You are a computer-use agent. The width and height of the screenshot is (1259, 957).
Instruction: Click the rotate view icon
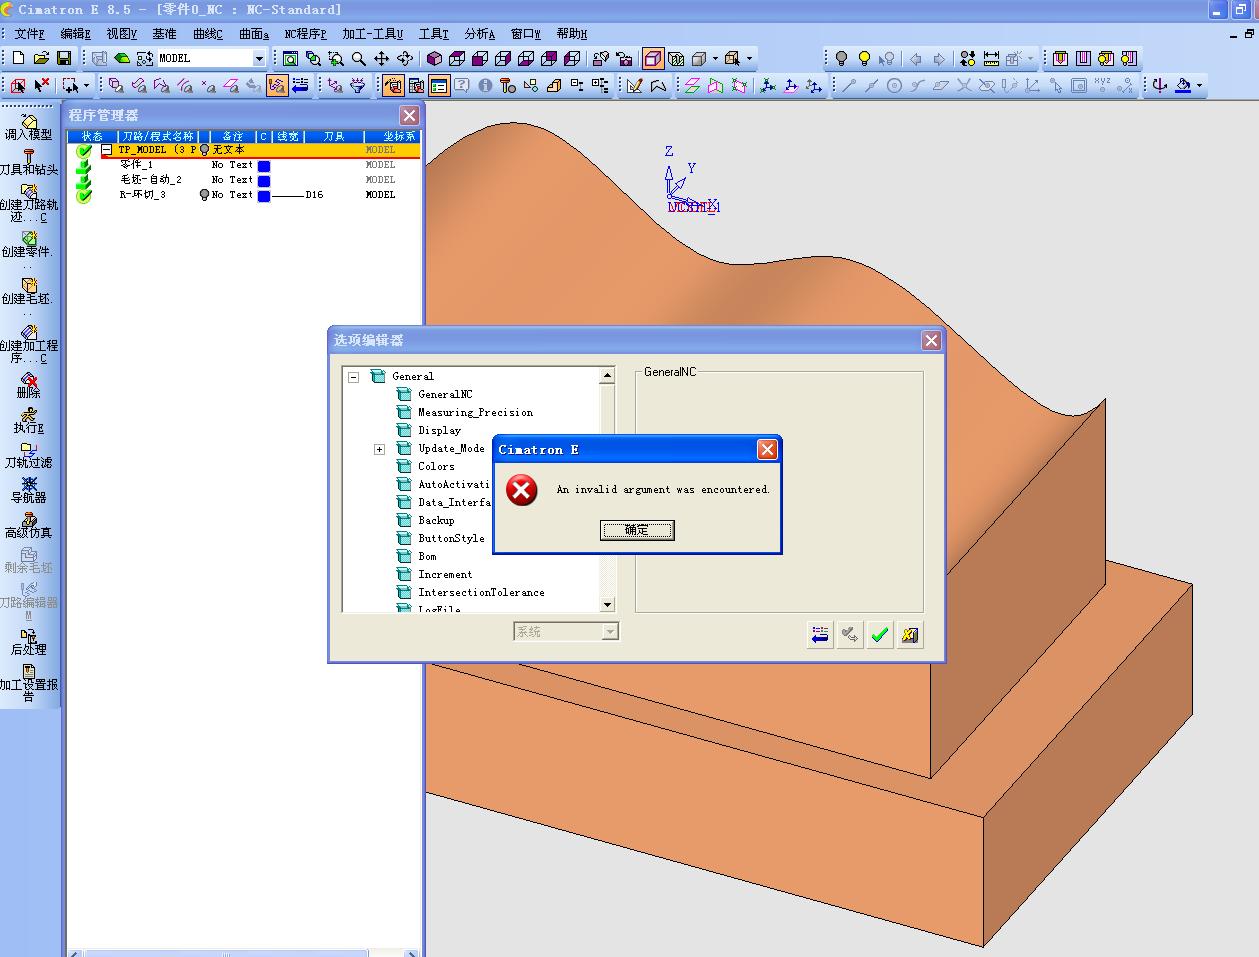pyautogui.click(x=404, y=59)
